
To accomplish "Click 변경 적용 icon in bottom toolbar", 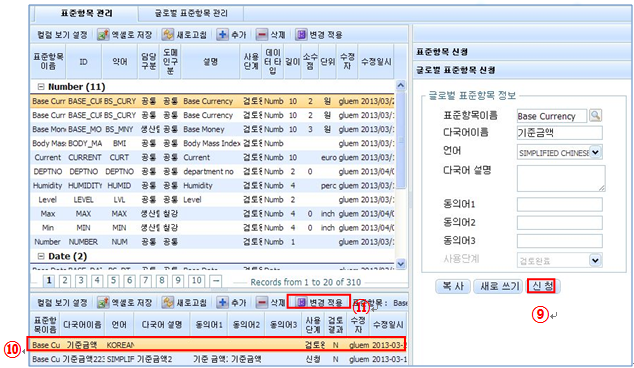I will click(301, 302).
